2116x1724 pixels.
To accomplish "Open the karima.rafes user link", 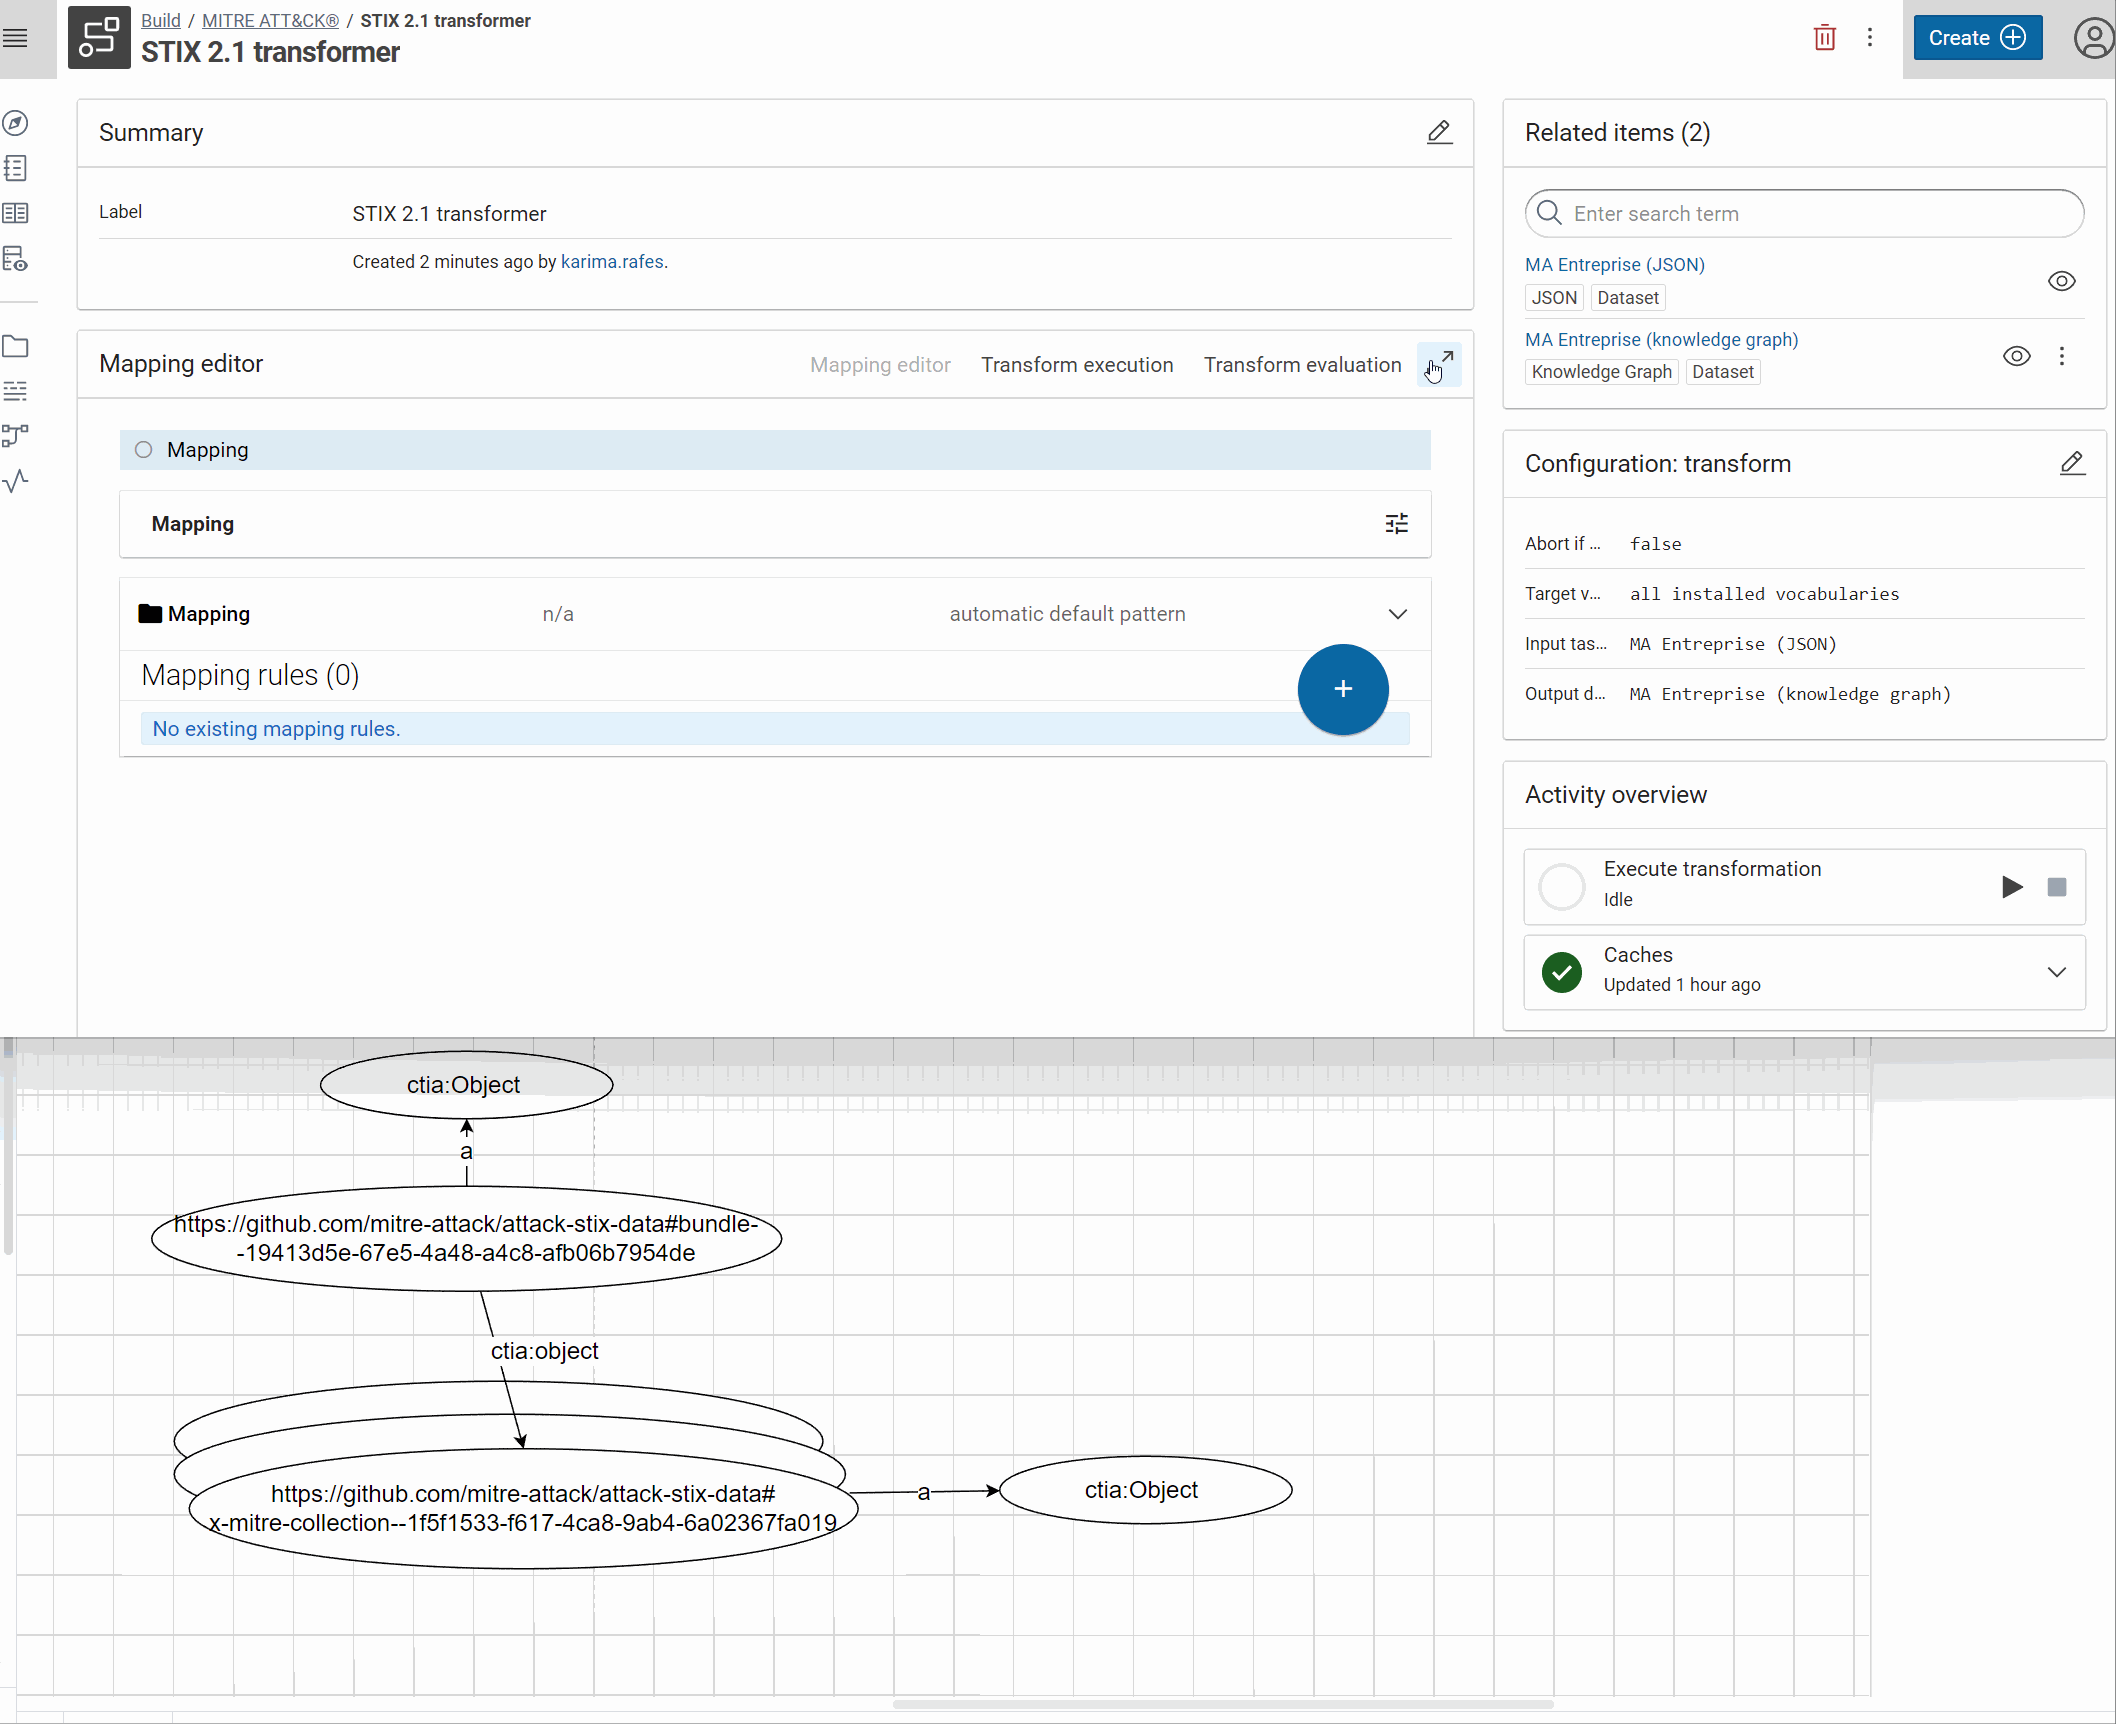I will point(612,262).
